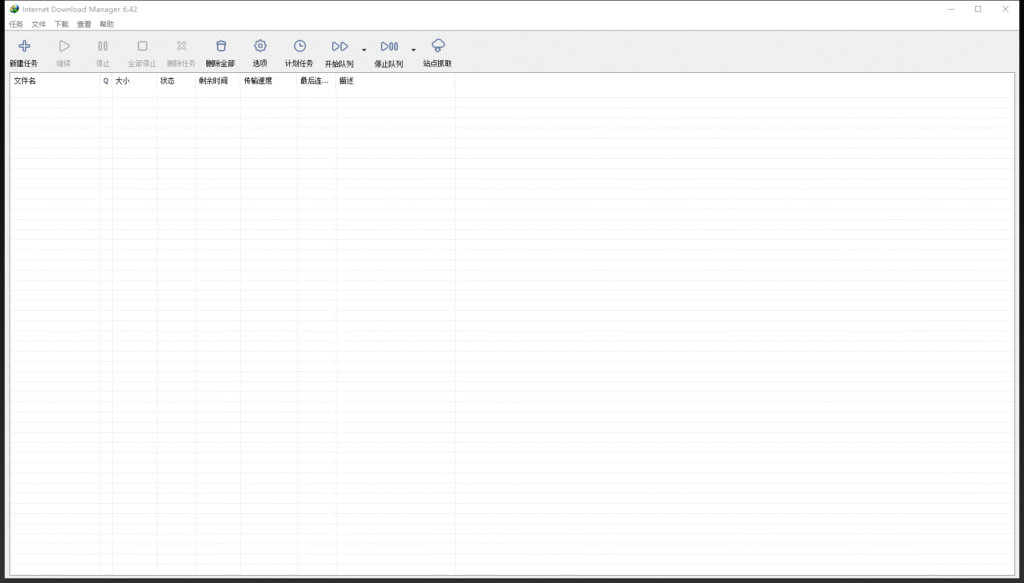This screenshot has height=583, width=1024.
Task: Open the 计划任务 scheduler clock icon
Action: click(299, 46)
